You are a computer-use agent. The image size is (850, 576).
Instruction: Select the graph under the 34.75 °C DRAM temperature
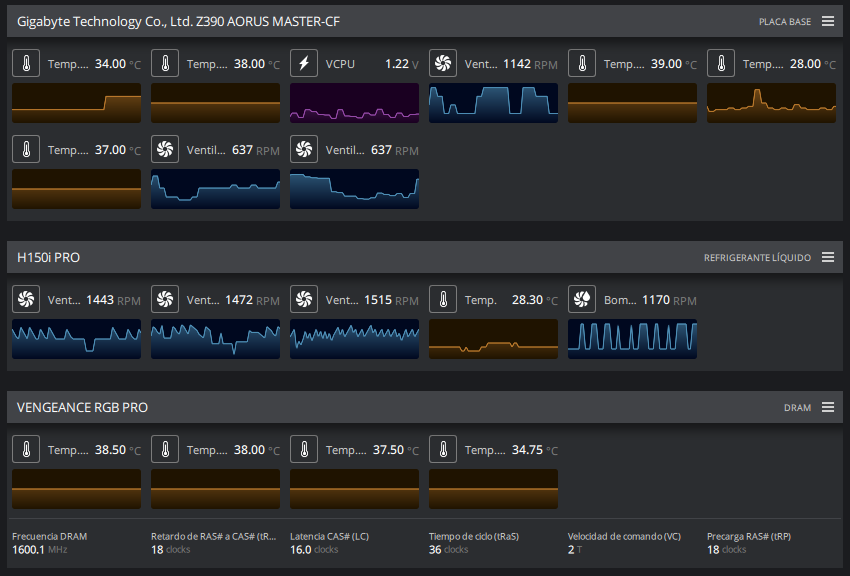click(x=493, y=489)
